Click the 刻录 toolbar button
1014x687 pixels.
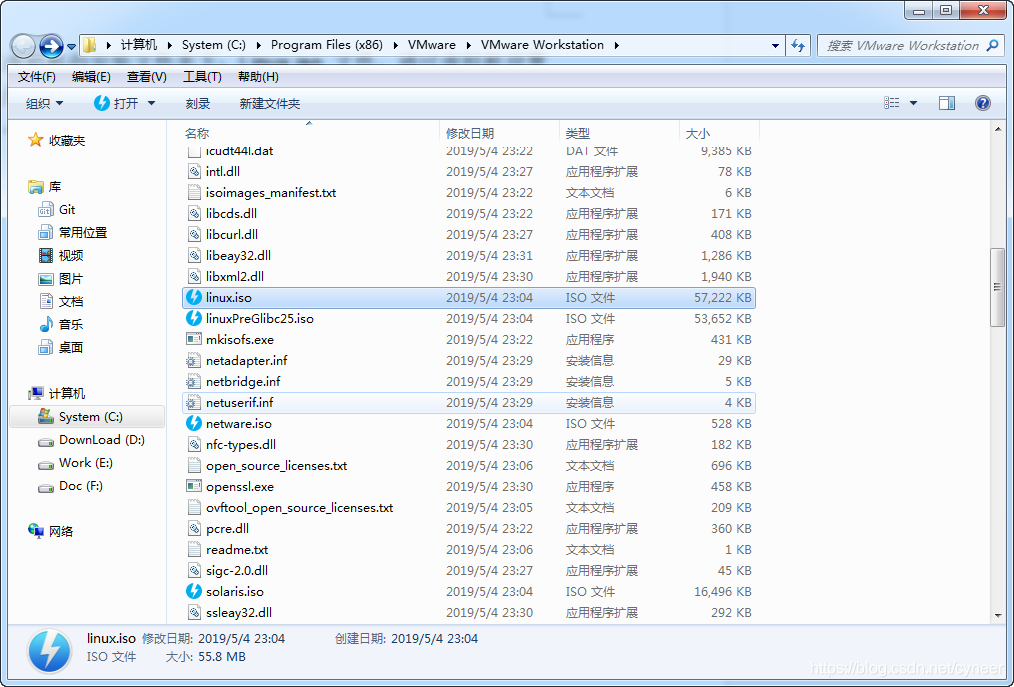(x=197, y=104)
